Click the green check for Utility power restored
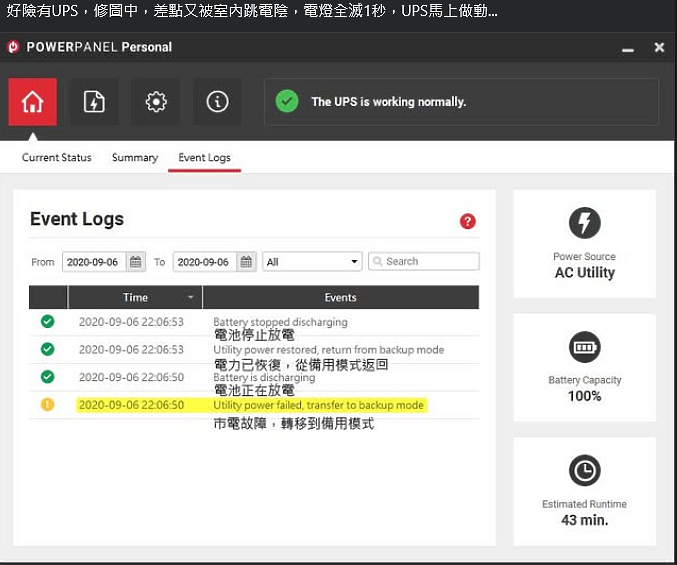 click(47, 349)
